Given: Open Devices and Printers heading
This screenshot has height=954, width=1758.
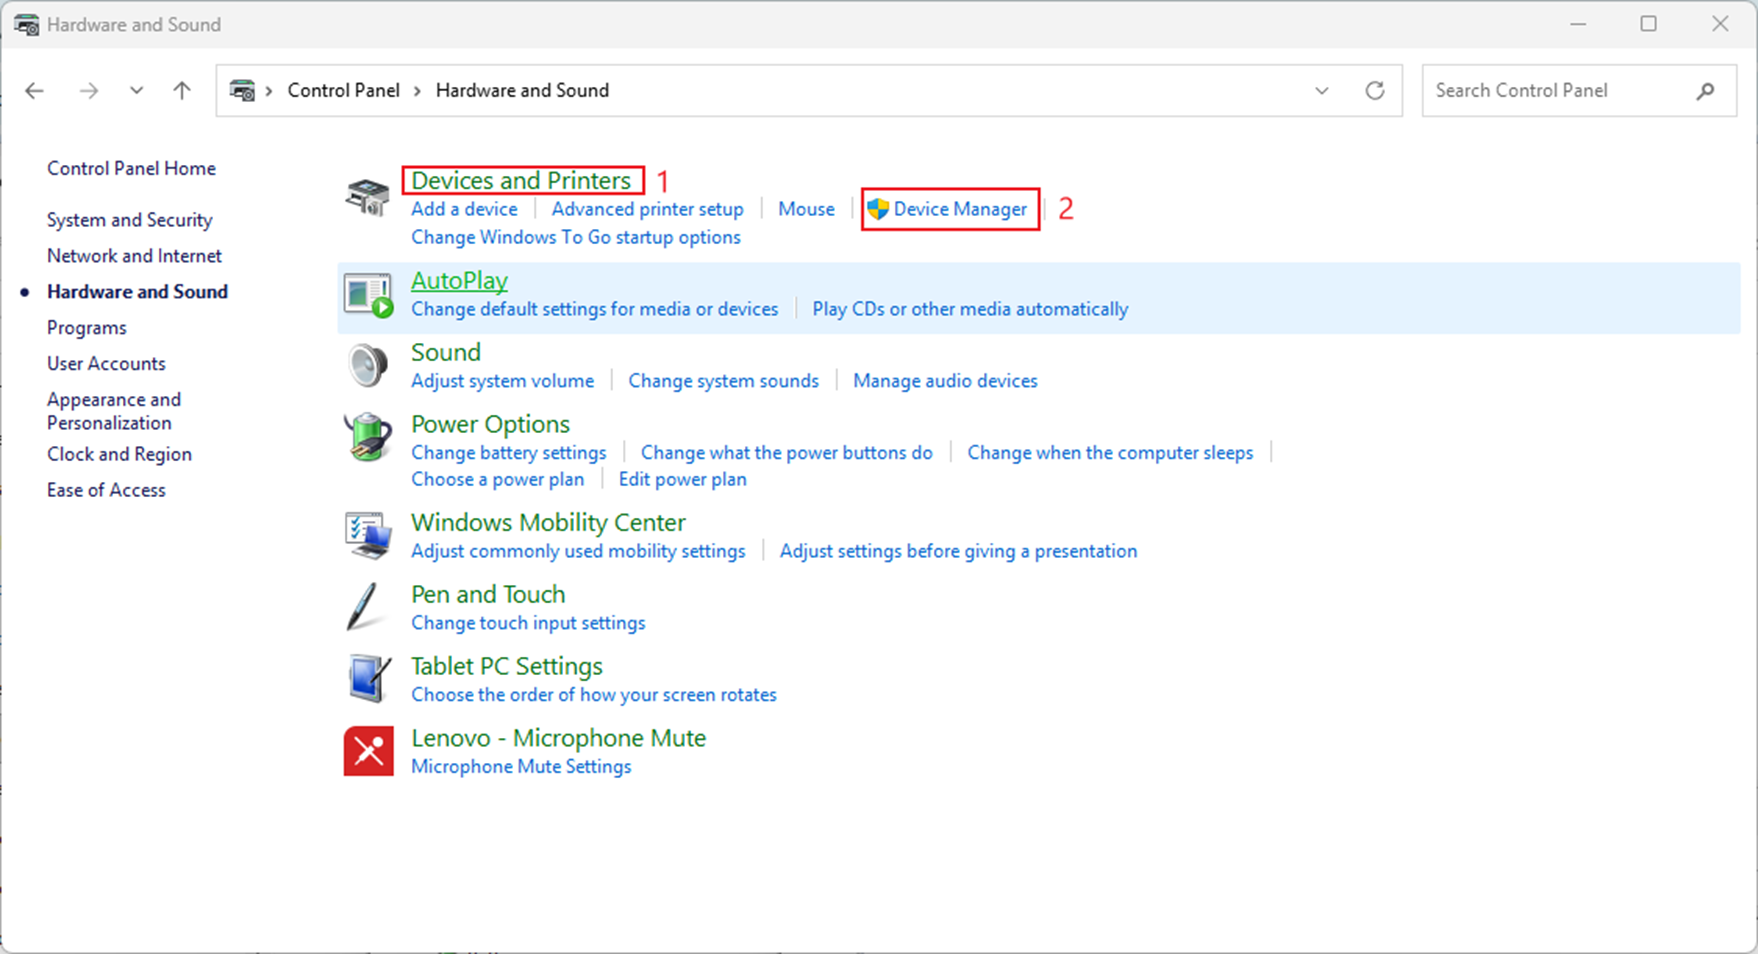Looking at the screenshot, I should click(x=521, y=180).
